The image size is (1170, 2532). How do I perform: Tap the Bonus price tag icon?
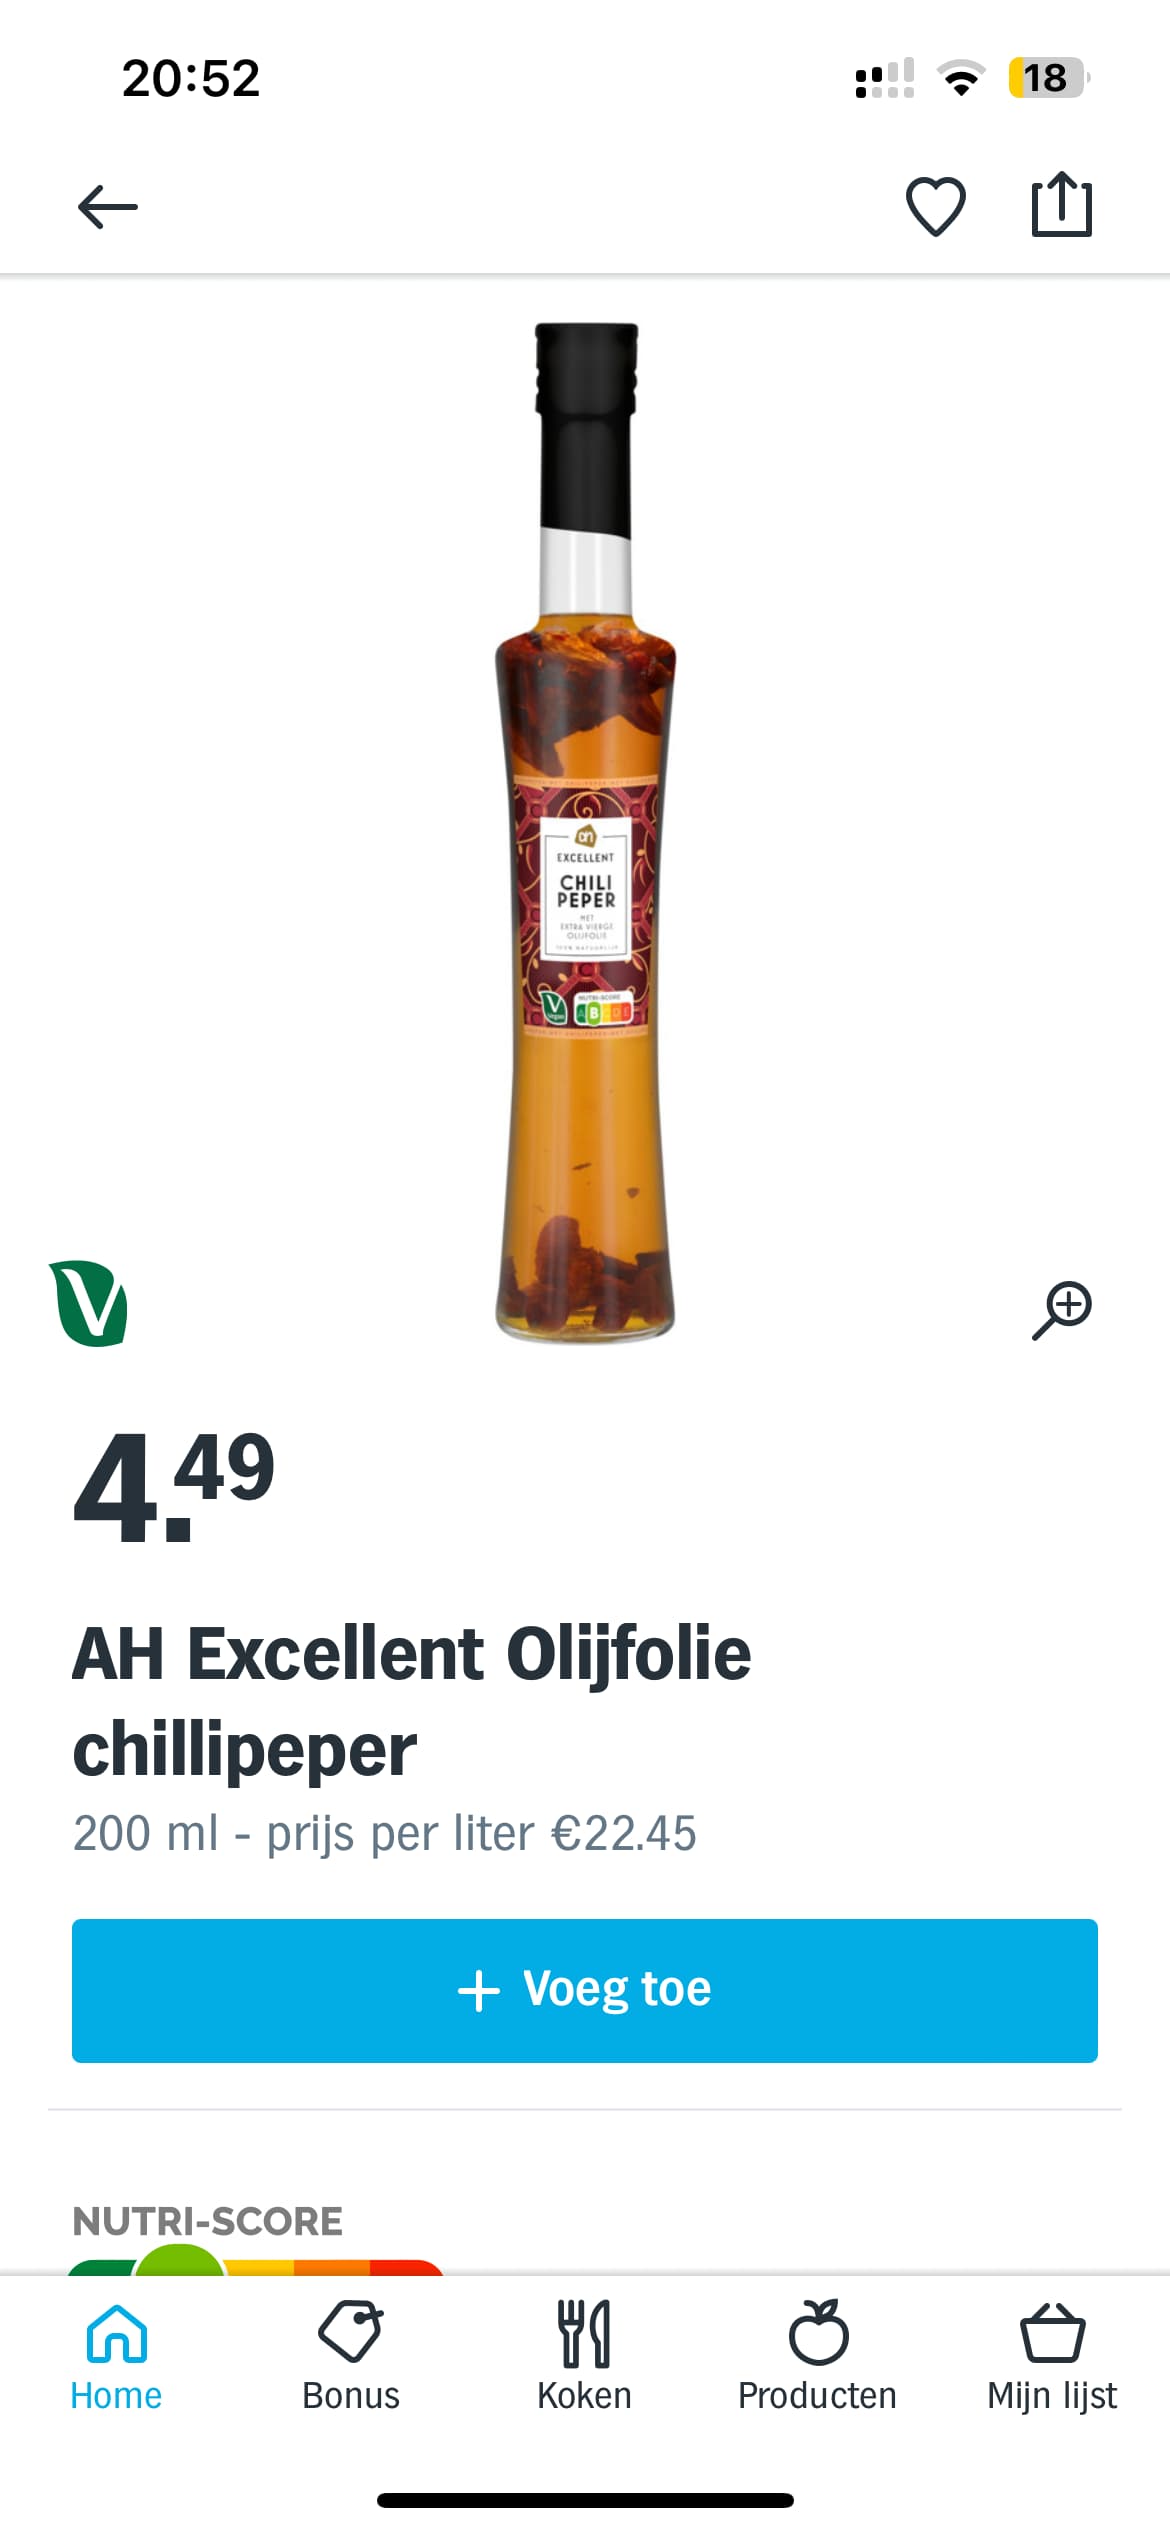[x=350, y=2332]
